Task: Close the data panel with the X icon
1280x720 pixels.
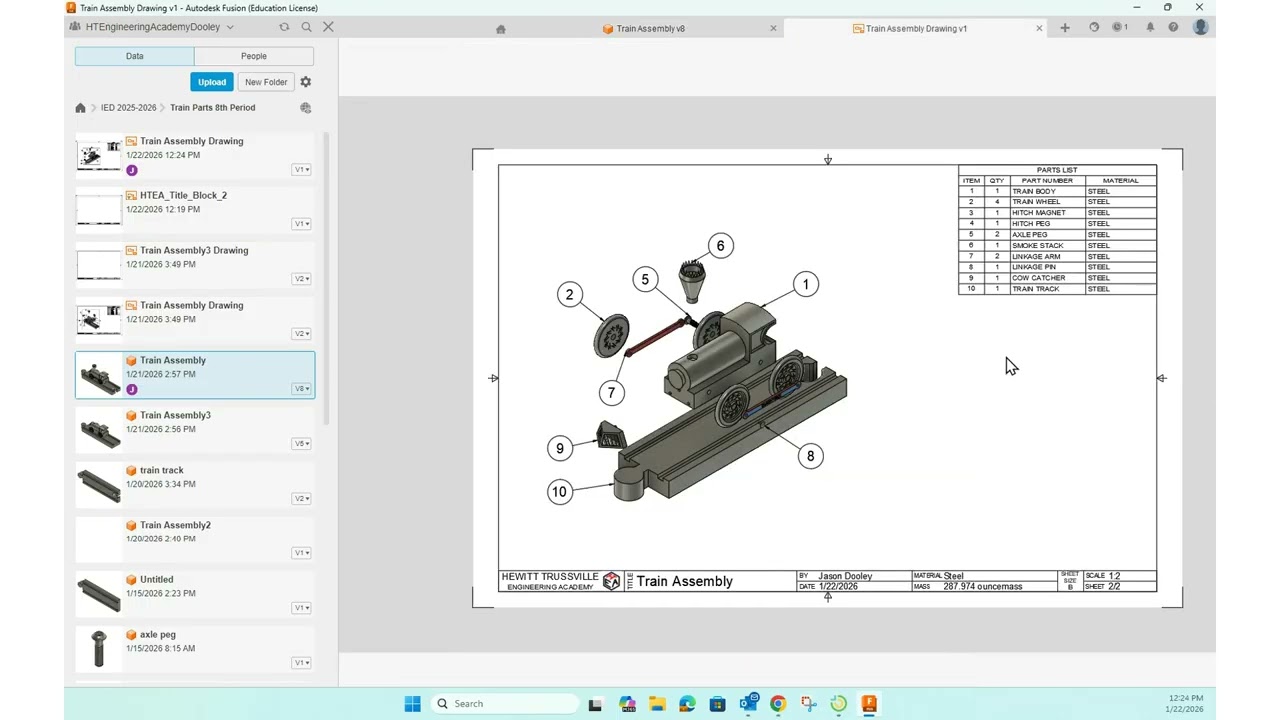Action: 328,27
